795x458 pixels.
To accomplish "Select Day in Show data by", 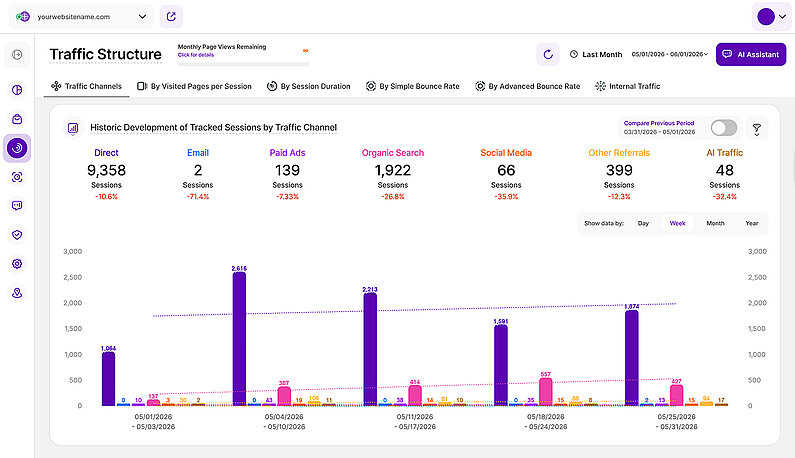I will click(643, 223).
